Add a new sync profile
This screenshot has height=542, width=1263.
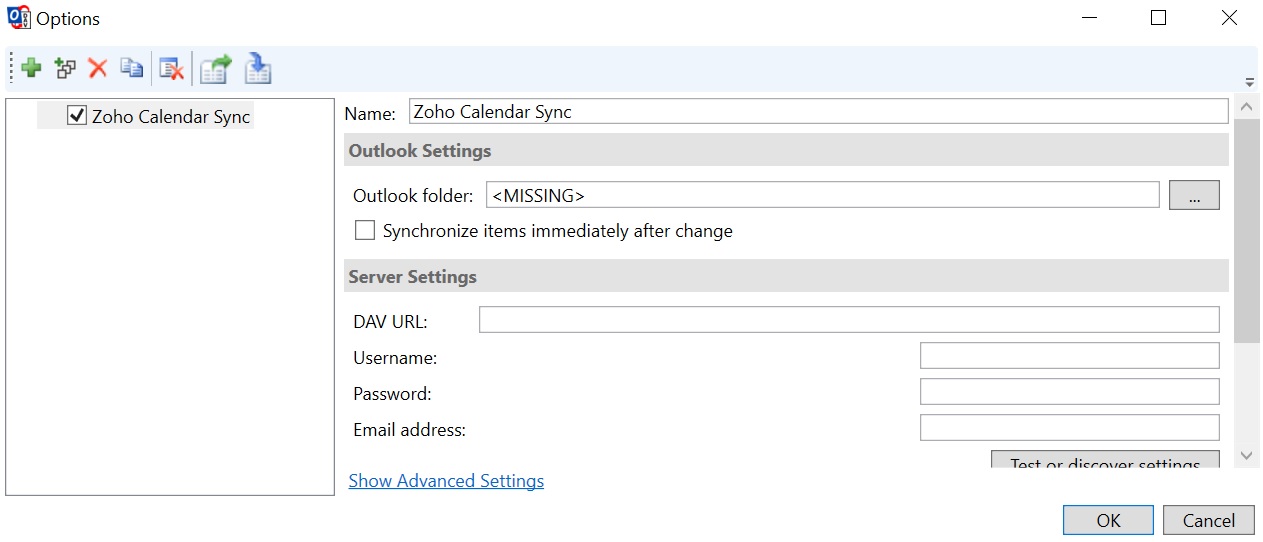[x=32, y=68]
